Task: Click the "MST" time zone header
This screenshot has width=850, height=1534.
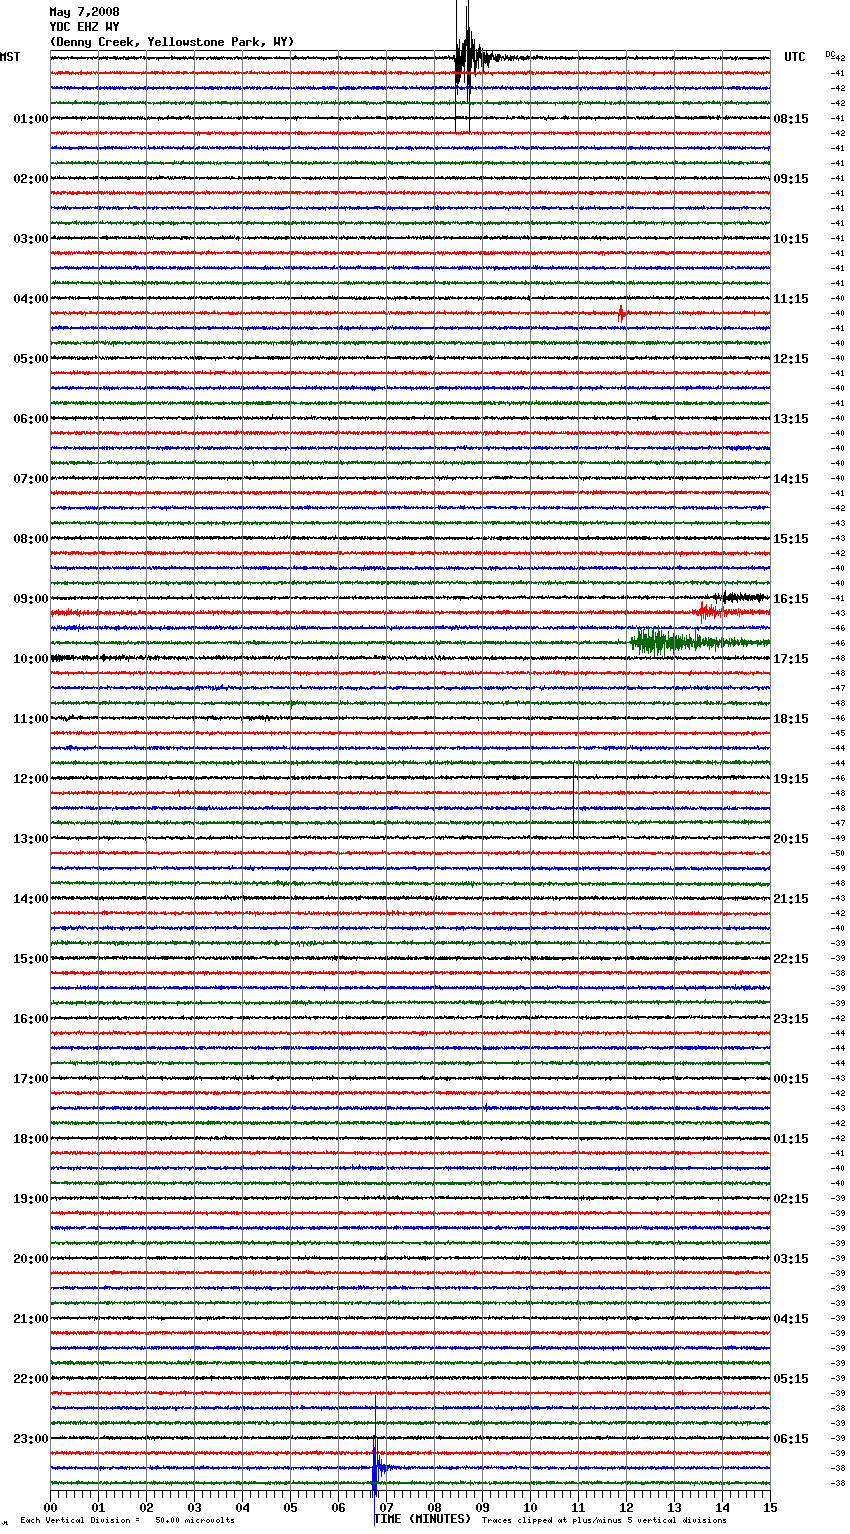Action: [10, 57]
